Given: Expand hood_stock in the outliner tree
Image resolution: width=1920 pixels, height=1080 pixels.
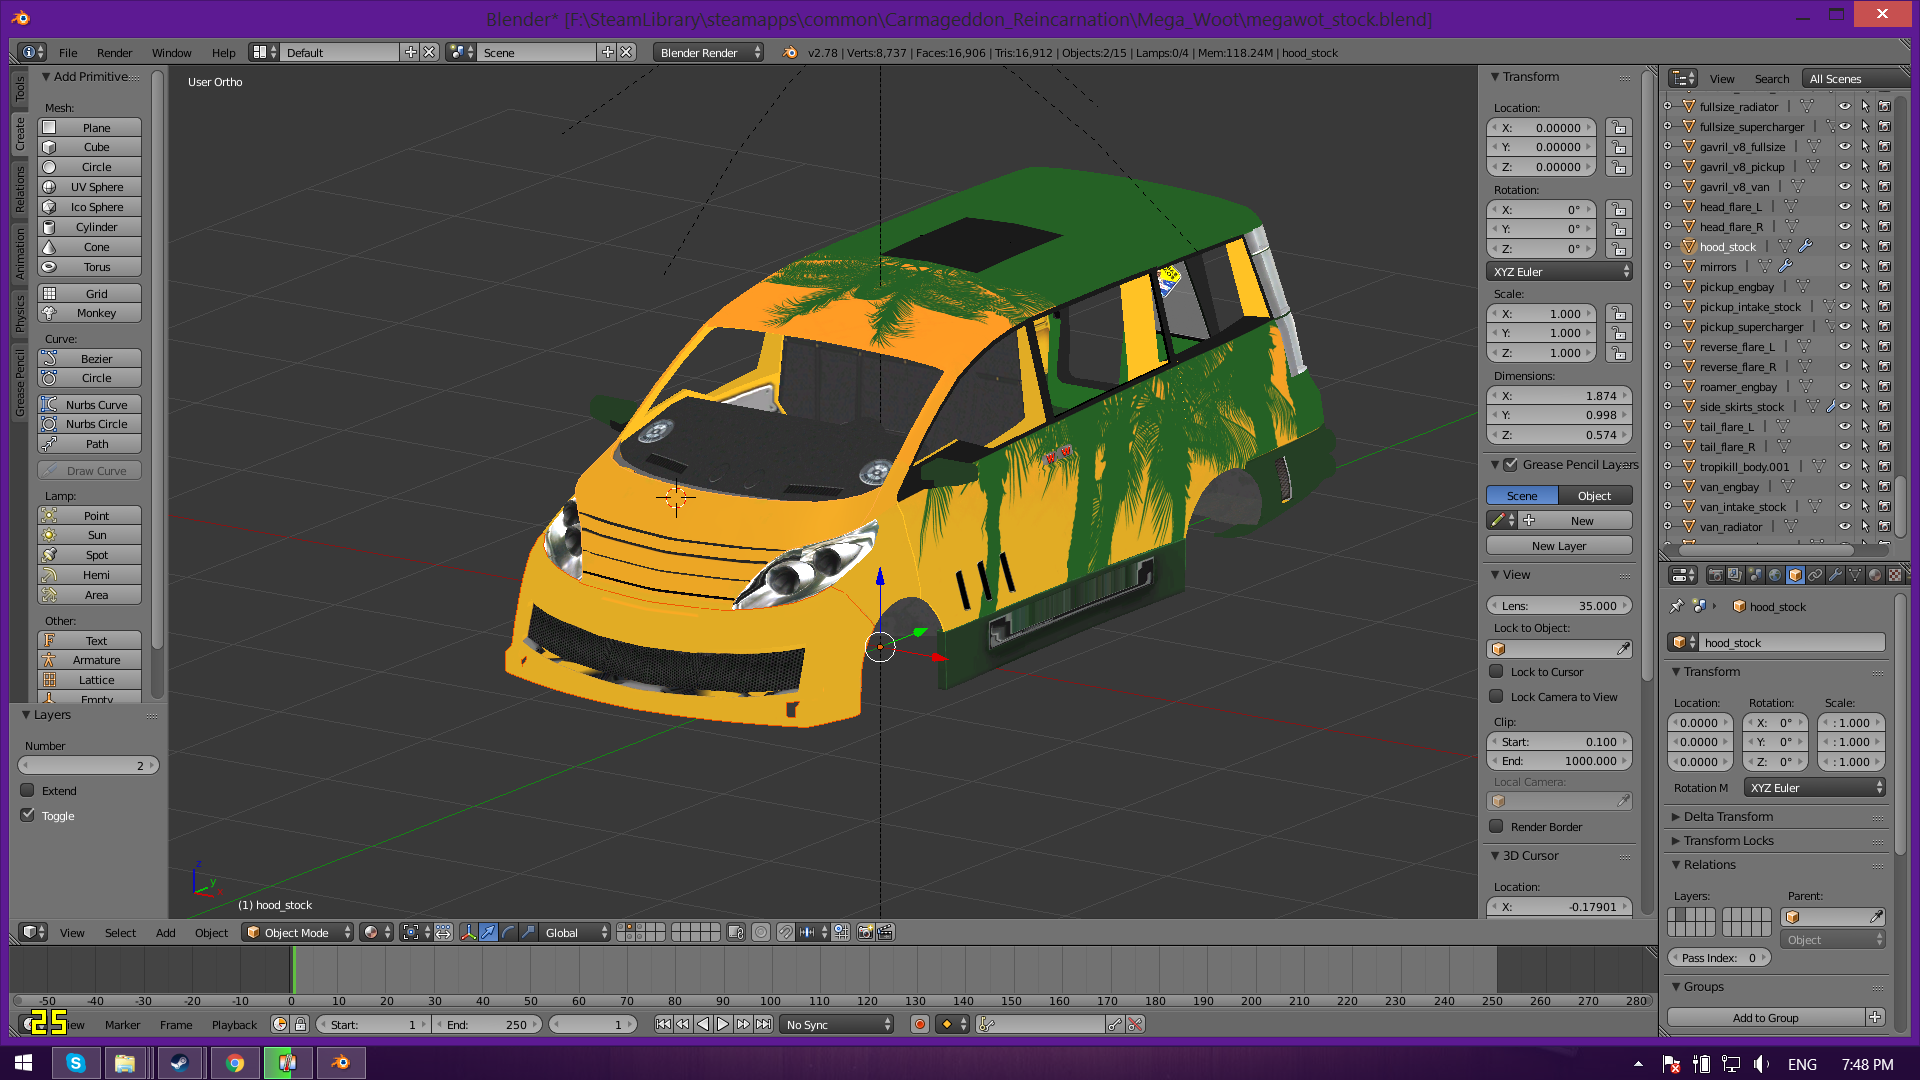Looking at the screenshot, I should (x=1667, y=246).
